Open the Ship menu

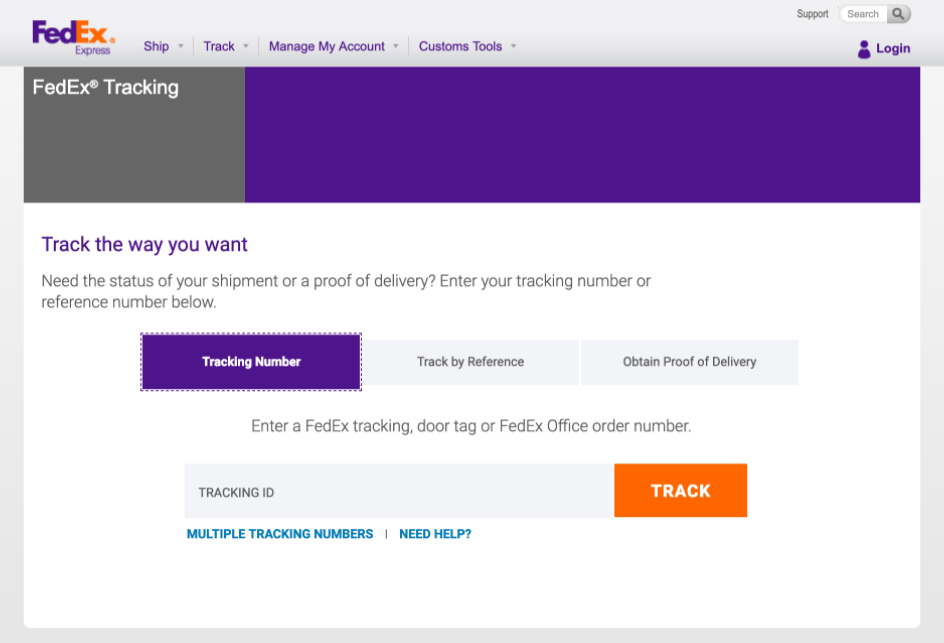click(156, 46)
